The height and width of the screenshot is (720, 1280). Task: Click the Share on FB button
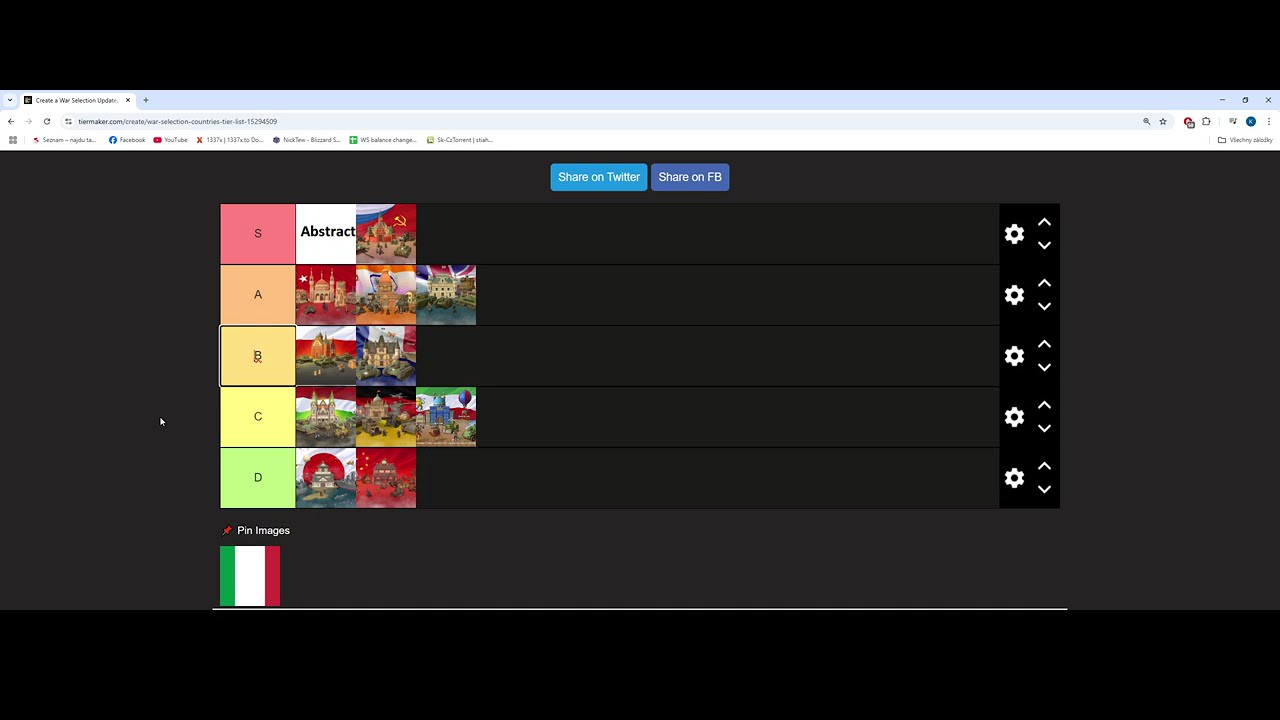[x=690, y=177]
